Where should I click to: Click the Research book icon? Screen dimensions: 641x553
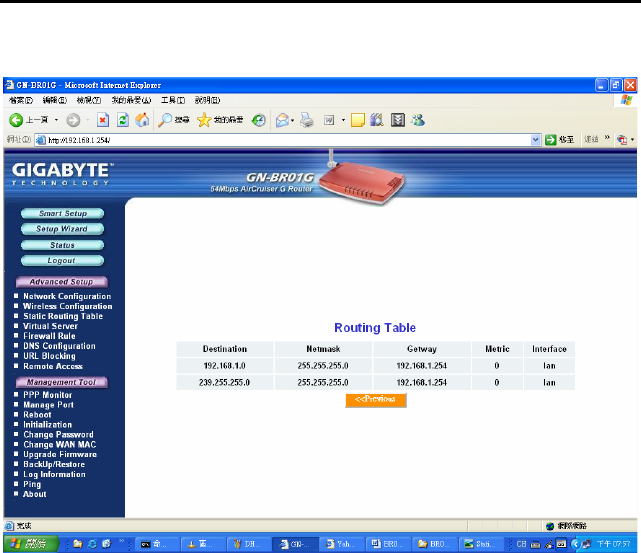tap(377, 120)
